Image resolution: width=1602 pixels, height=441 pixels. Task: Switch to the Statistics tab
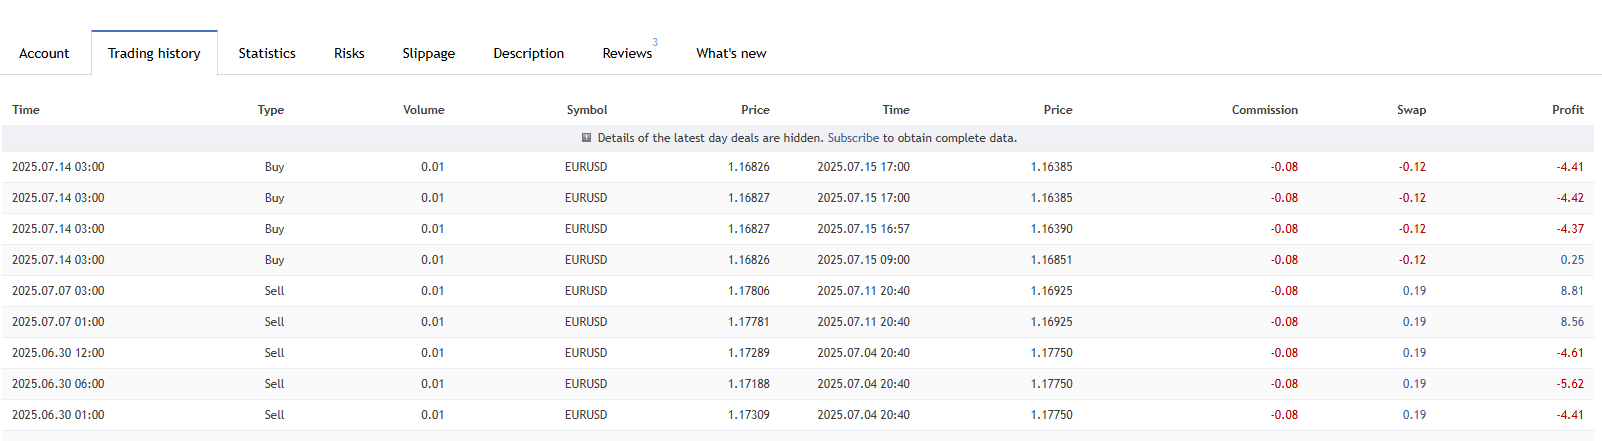[x=267, y=53]
